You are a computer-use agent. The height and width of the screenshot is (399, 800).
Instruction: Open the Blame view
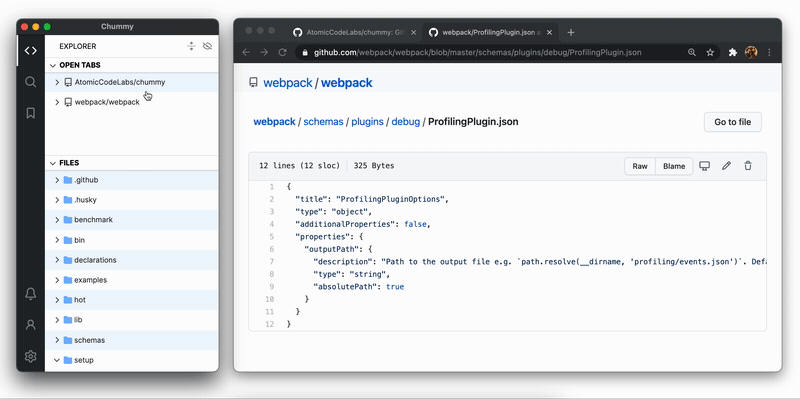click(x=674, y=166)
